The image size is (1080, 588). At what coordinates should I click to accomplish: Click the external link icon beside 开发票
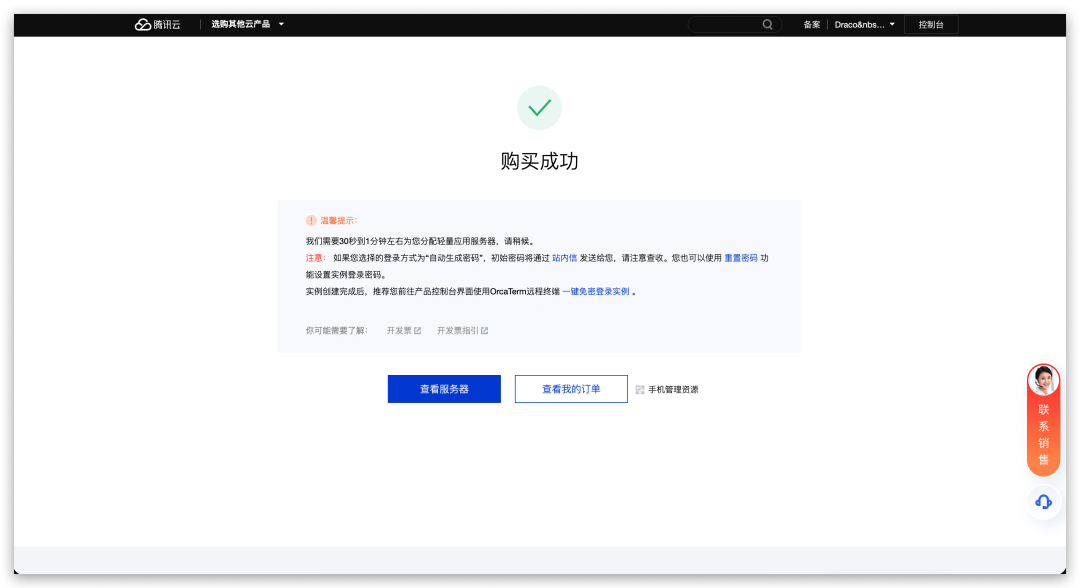[418, 330]
